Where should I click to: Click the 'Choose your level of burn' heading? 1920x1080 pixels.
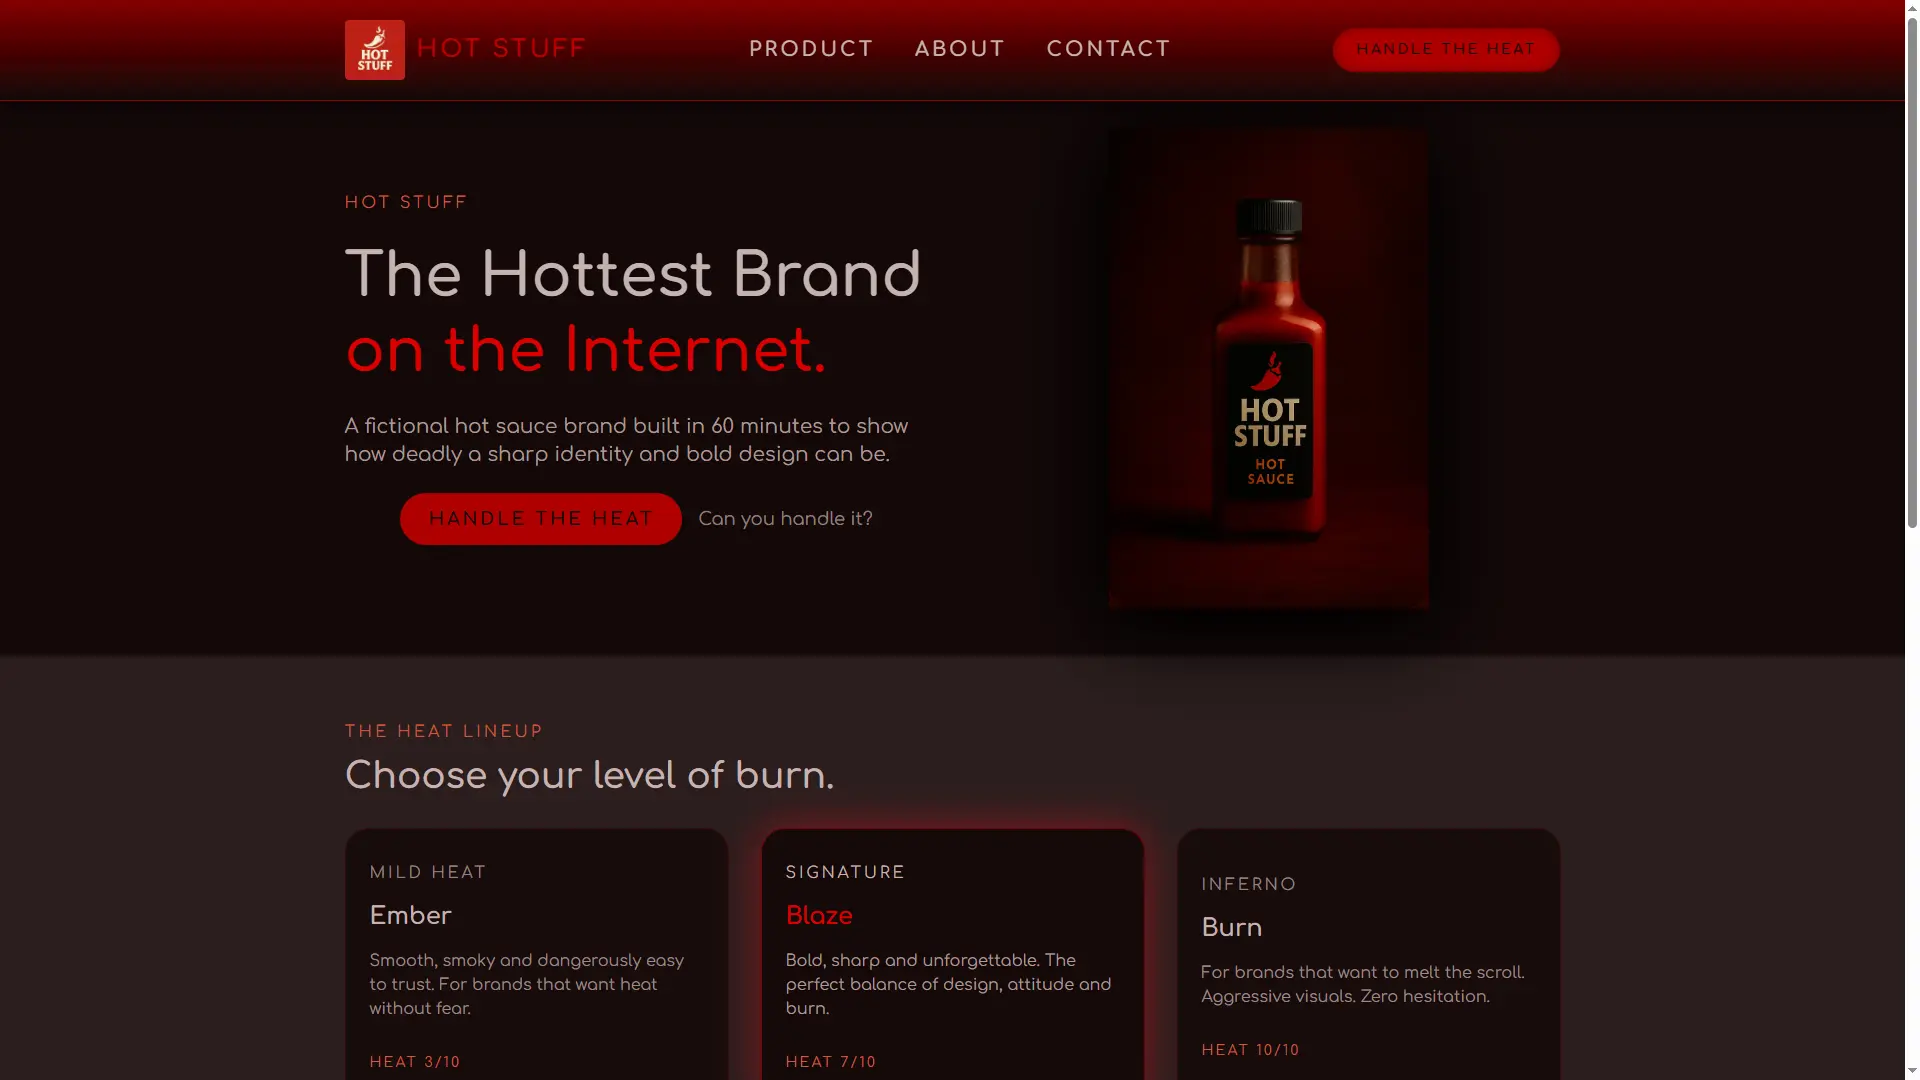coord(589,776)
